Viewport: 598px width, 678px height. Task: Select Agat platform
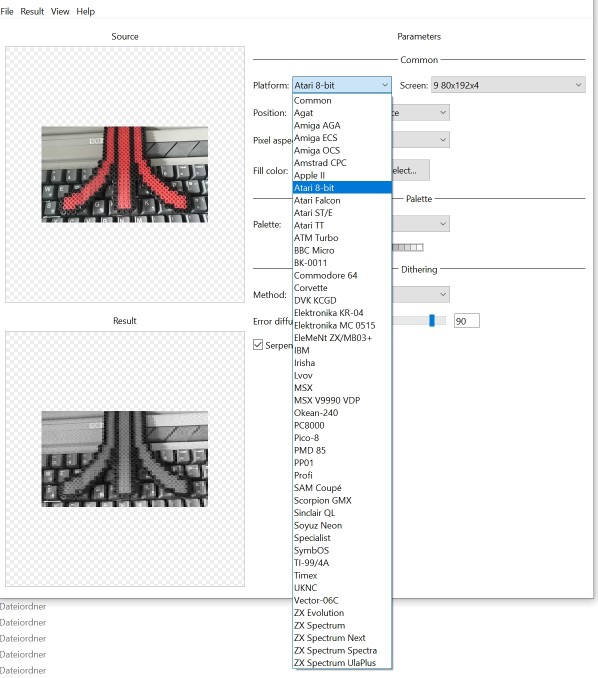tap(342, 113)
